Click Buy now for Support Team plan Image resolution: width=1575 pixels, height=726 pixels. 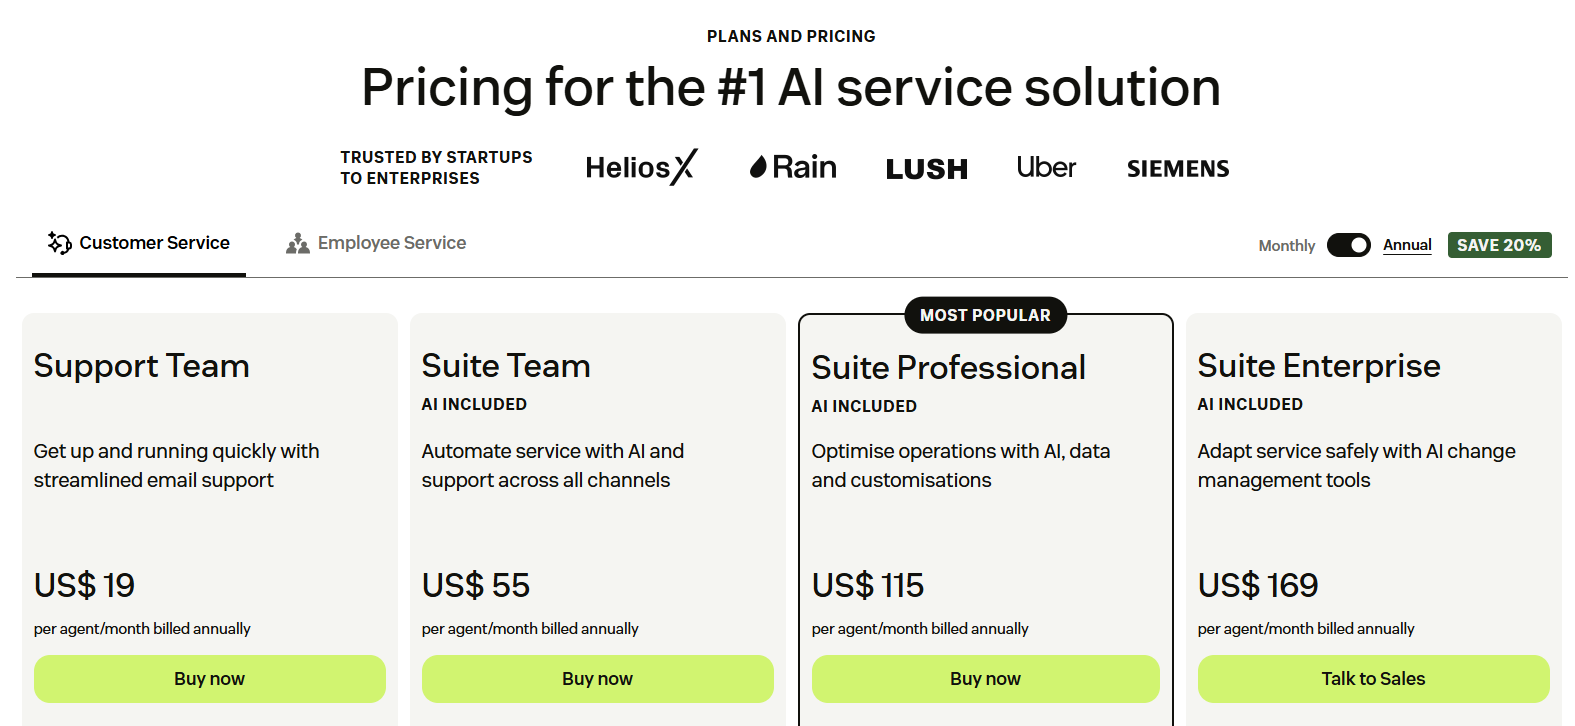coord(209,679)
